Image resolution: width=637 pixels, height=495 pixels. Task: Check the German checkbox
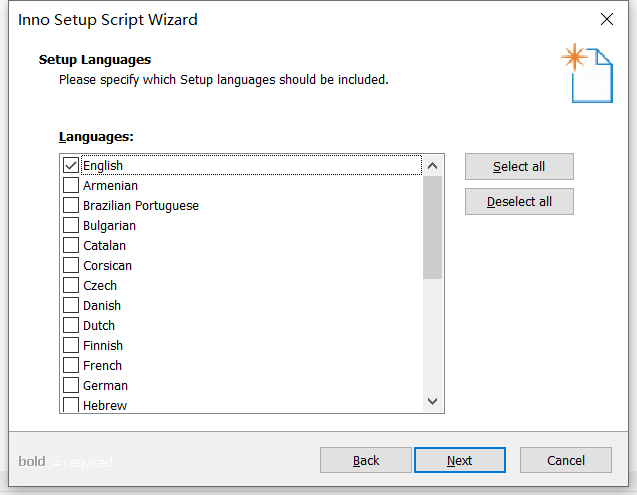71,385
